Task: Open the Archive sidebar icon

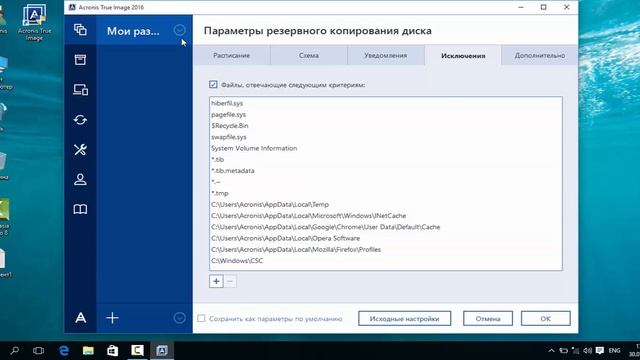Action: (80, 60)
